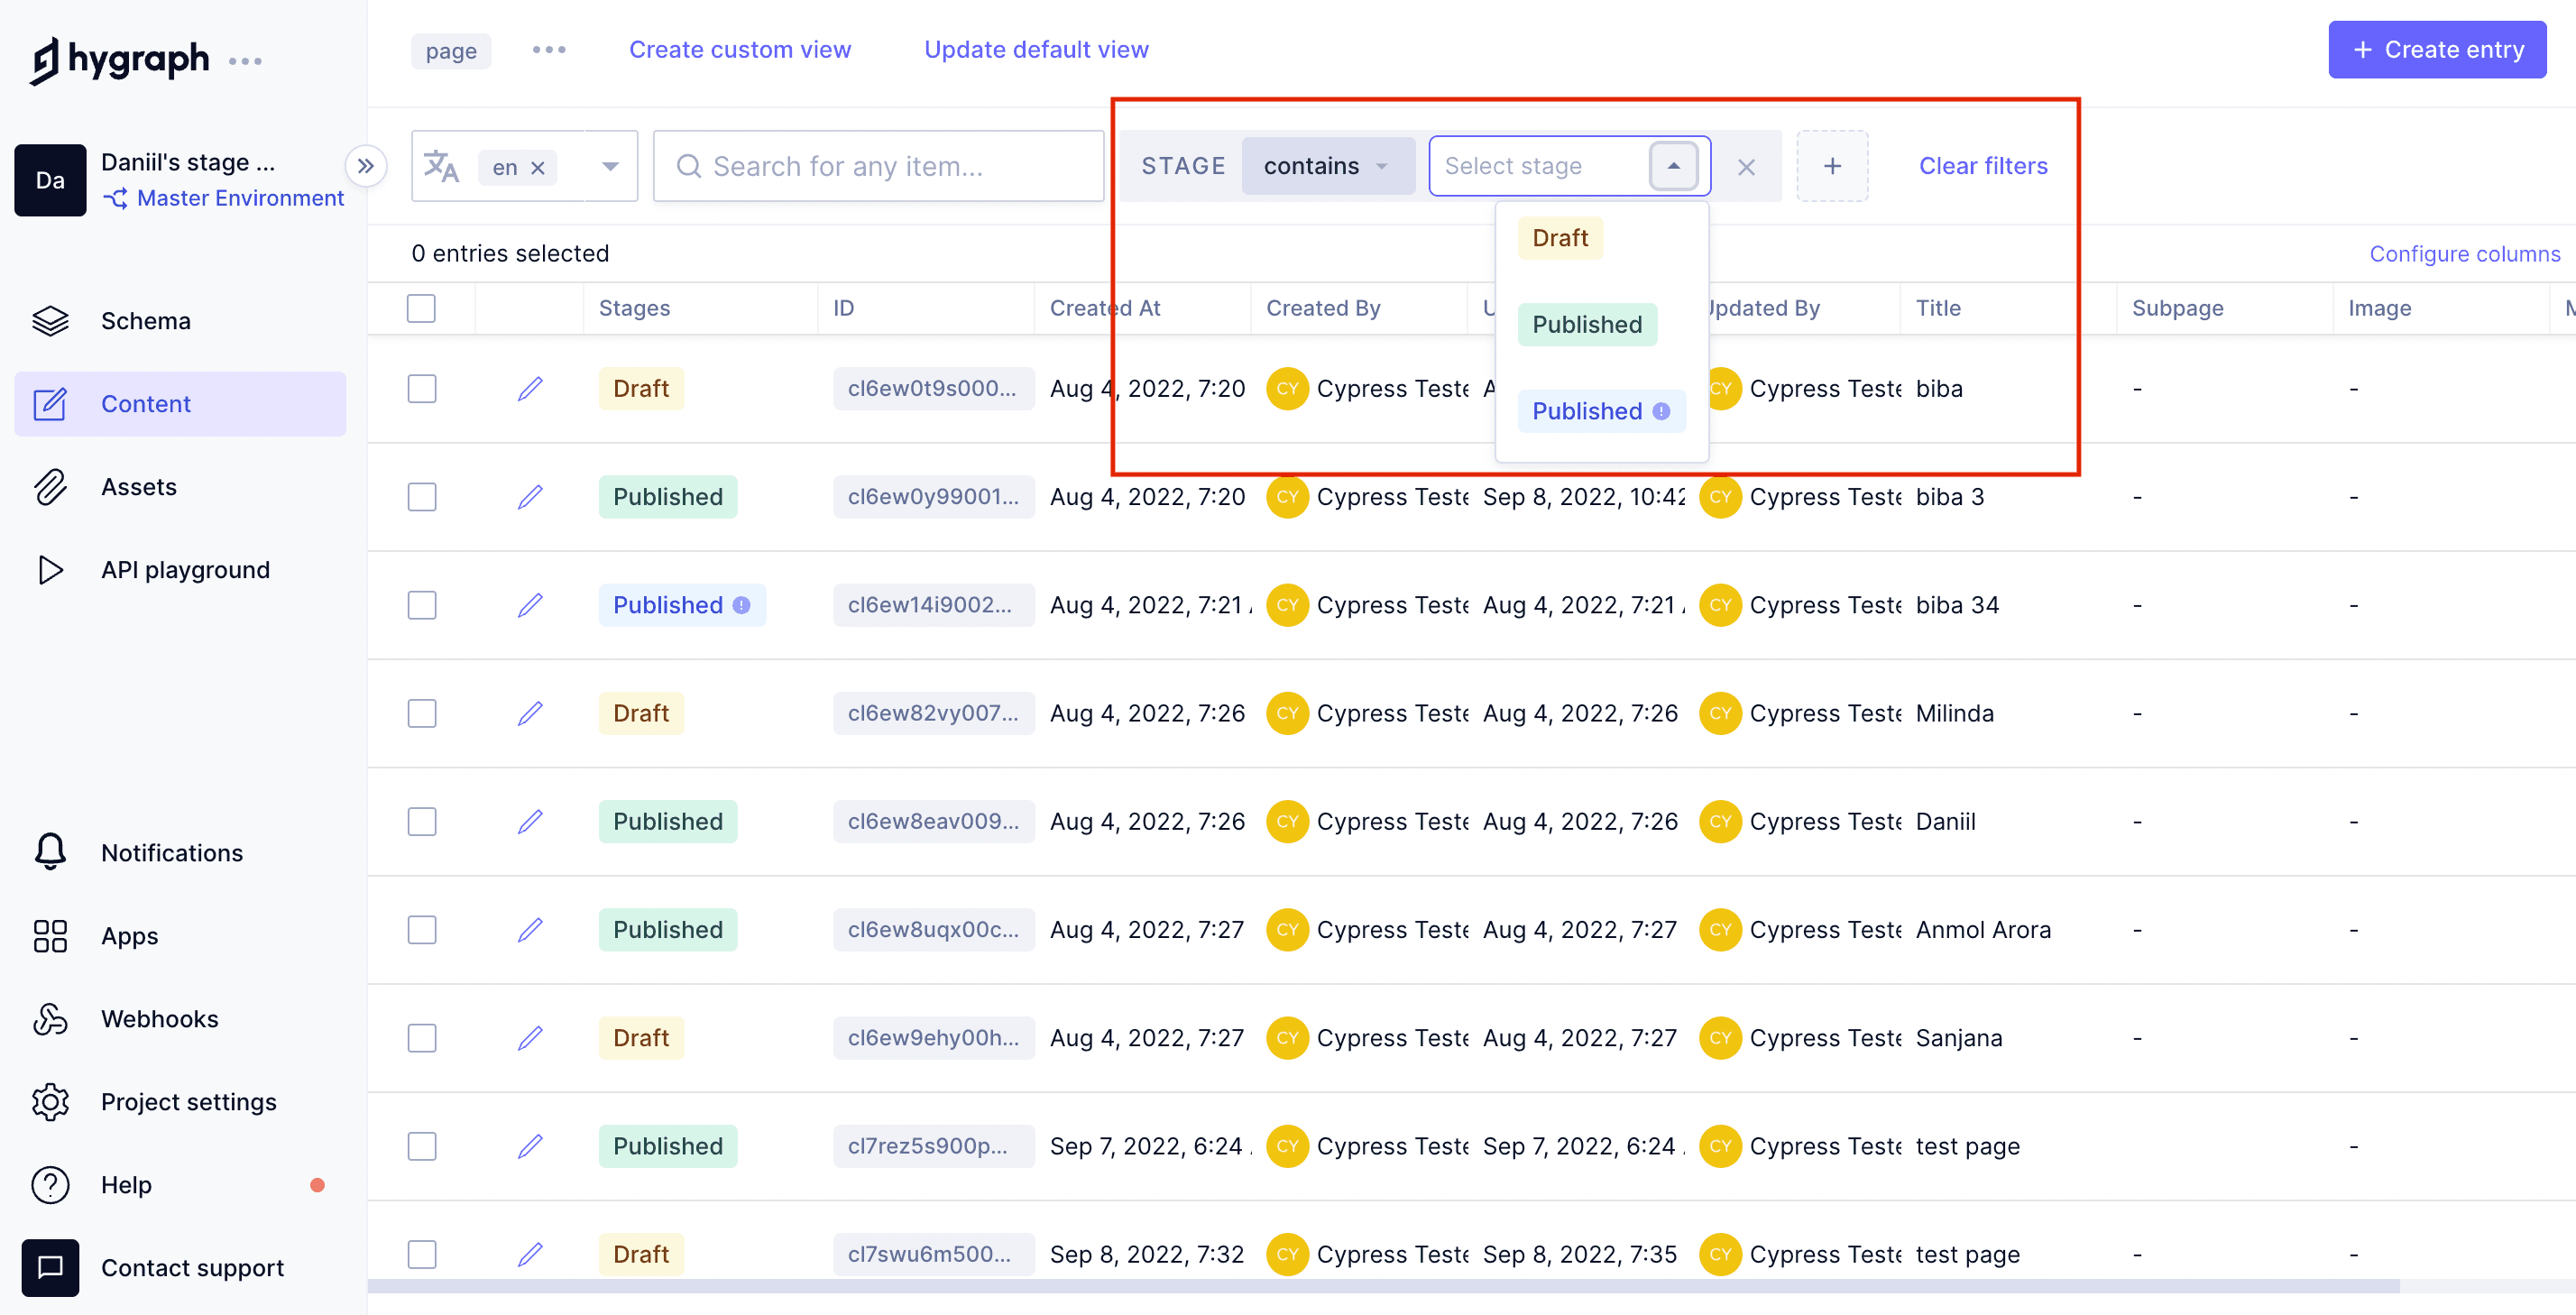This screenshot has width=2576, height=1315.
Task: Open the page view options menu
Action: [548, 49]
